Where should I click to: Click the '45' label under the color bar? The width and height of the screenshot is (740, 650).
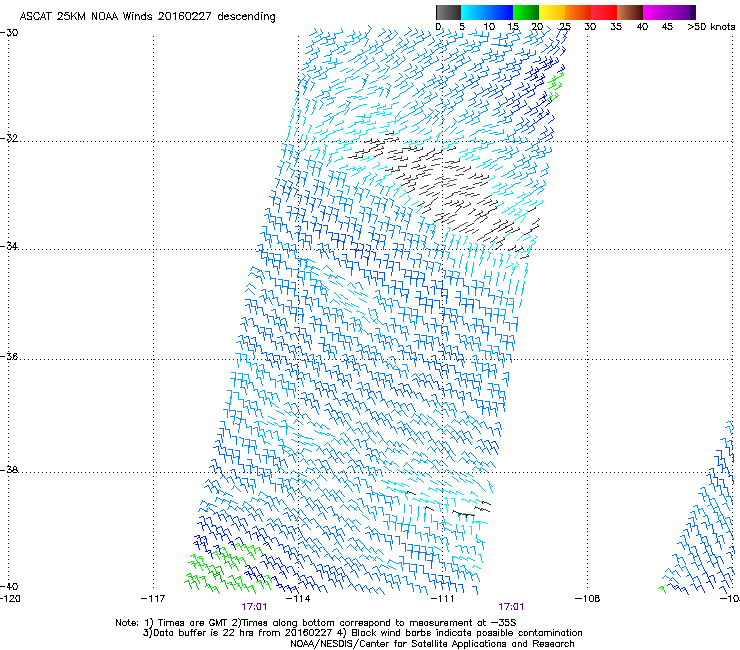click(667, 27)
